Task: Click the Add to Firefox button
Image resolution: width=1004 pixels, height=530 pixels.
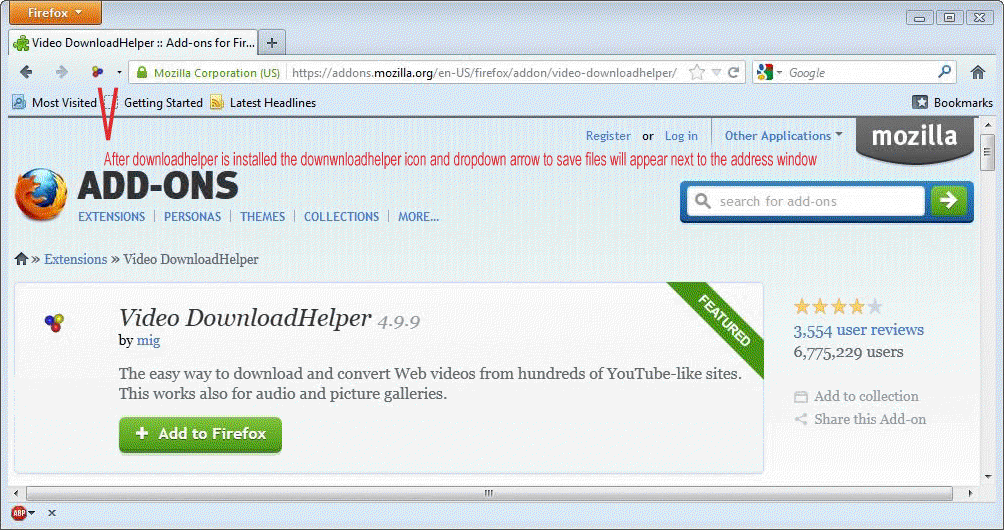Action: pos(200,434)
